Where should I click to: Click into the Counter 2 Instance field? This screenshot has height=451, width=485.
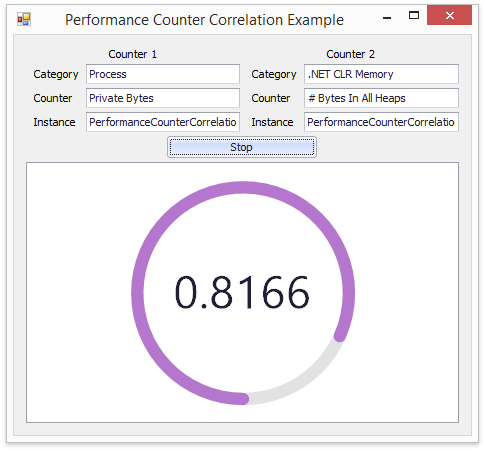click(381, 122)
